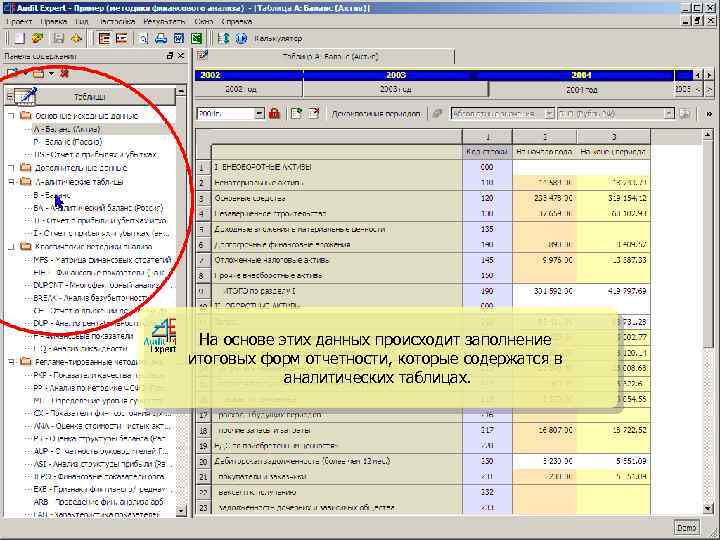Open BA - Аналитический баланс (Россия)
720x540 pixels.
pos(98,208)
